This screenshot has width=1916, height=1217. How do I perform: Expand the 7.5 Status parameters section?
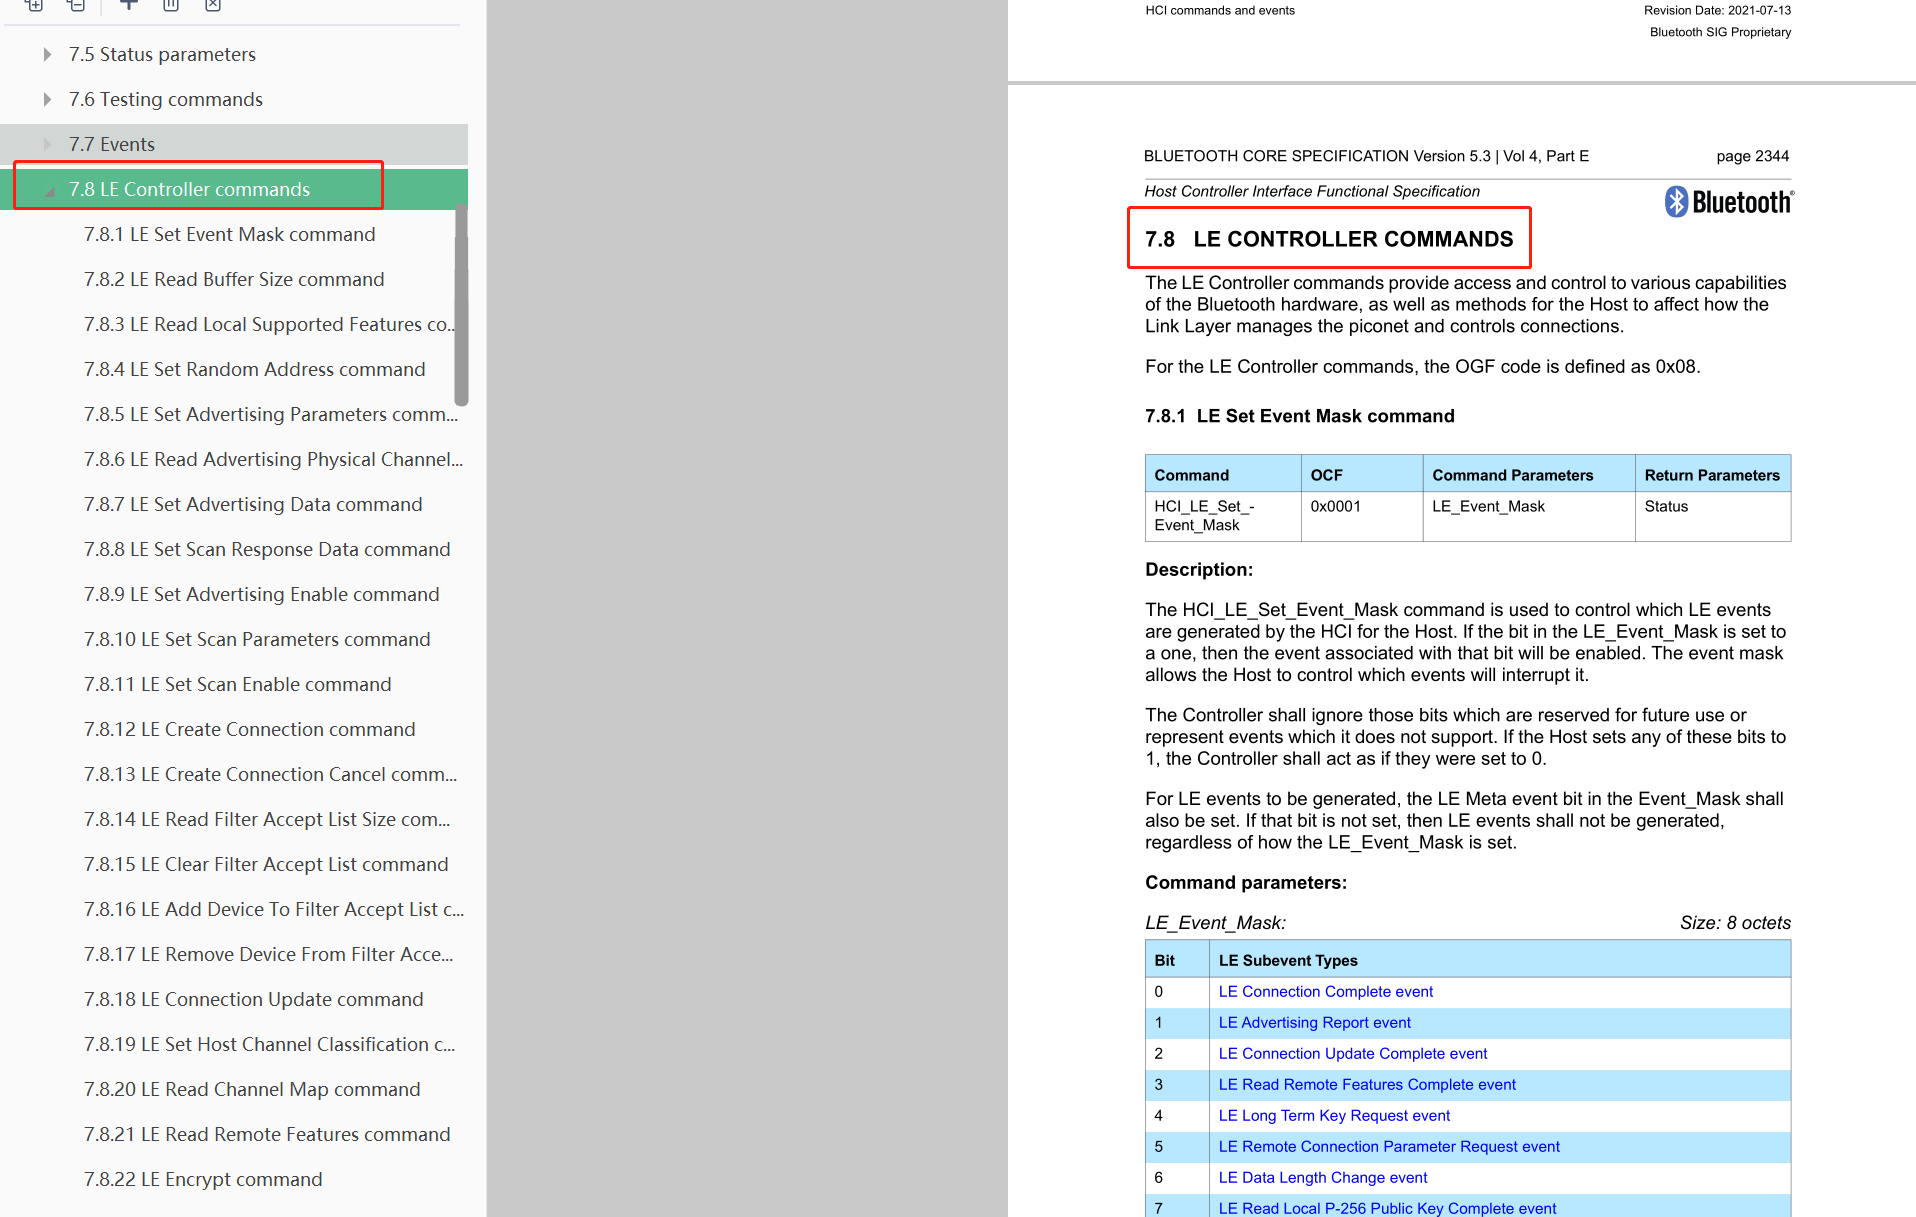click(x=47, y=55)
